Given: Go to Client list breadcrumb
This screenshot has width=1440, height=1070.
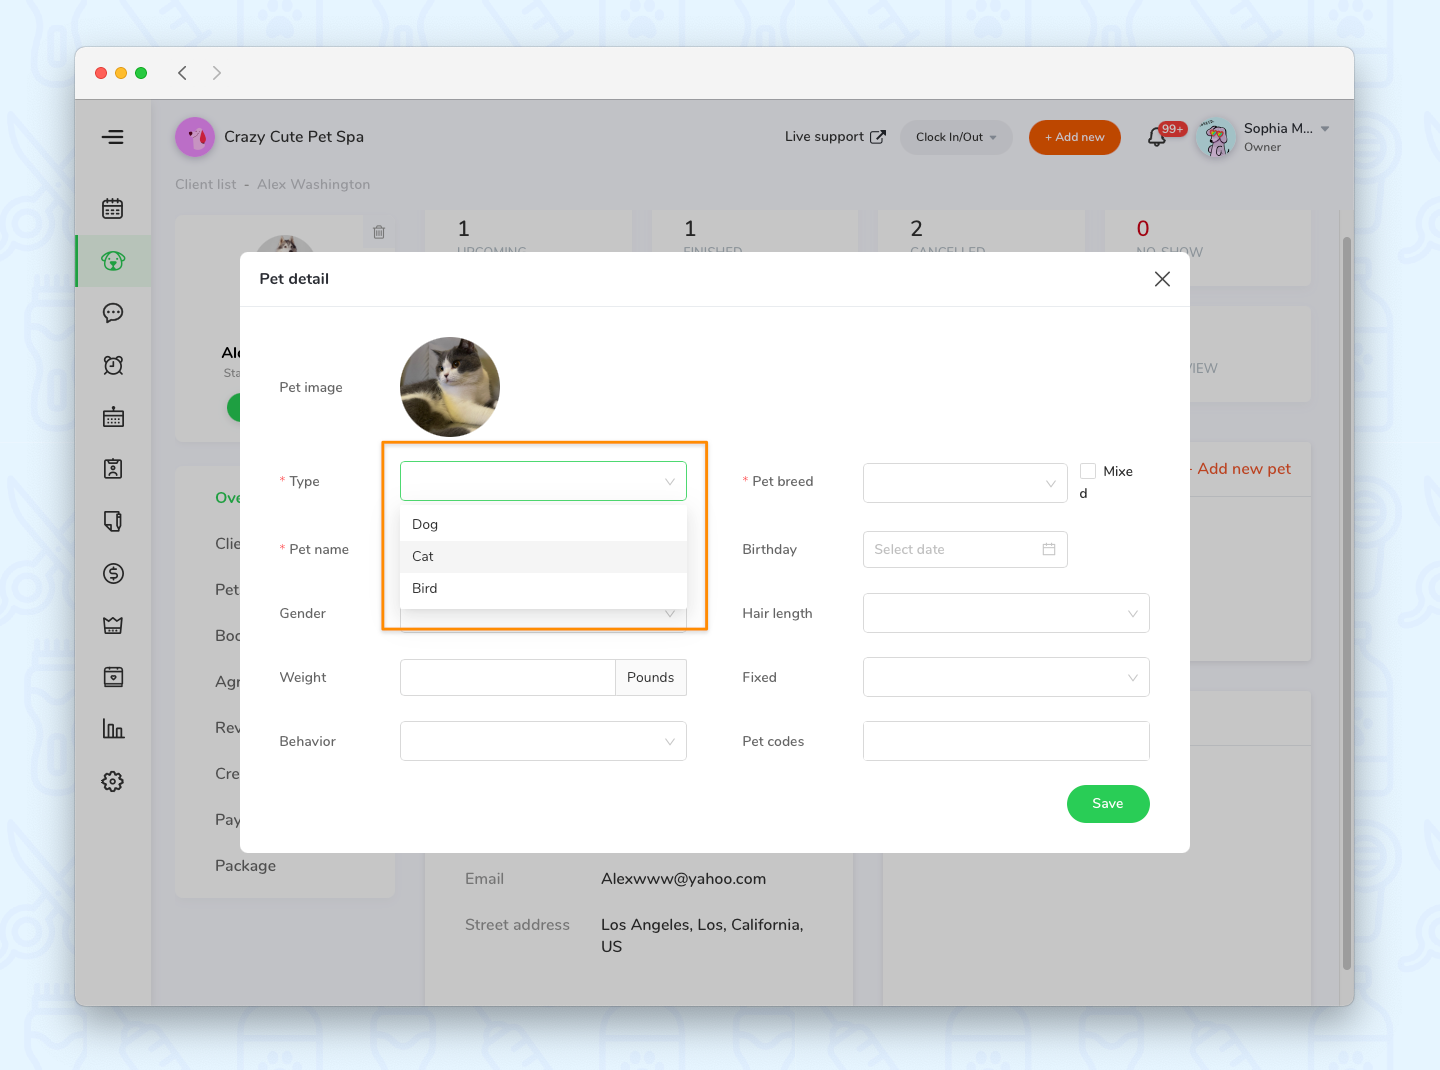Looking at the screenshot, I should (206, 184).
